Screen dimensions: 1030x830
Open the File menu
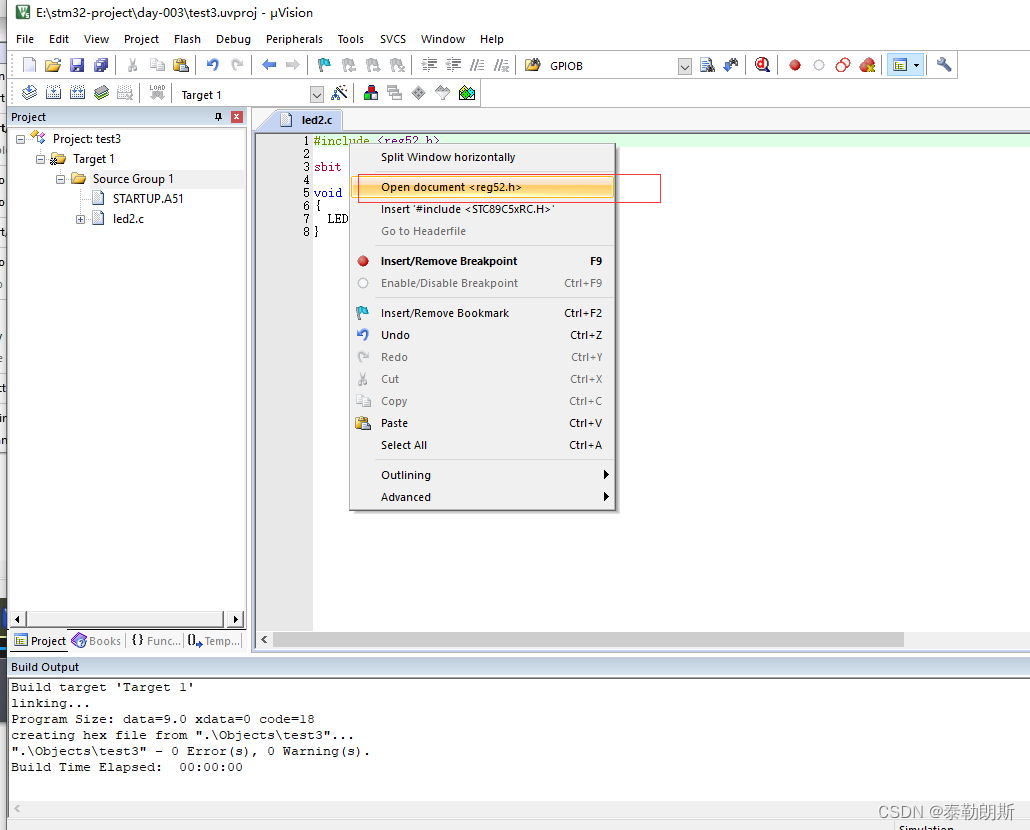pos(25,39)
